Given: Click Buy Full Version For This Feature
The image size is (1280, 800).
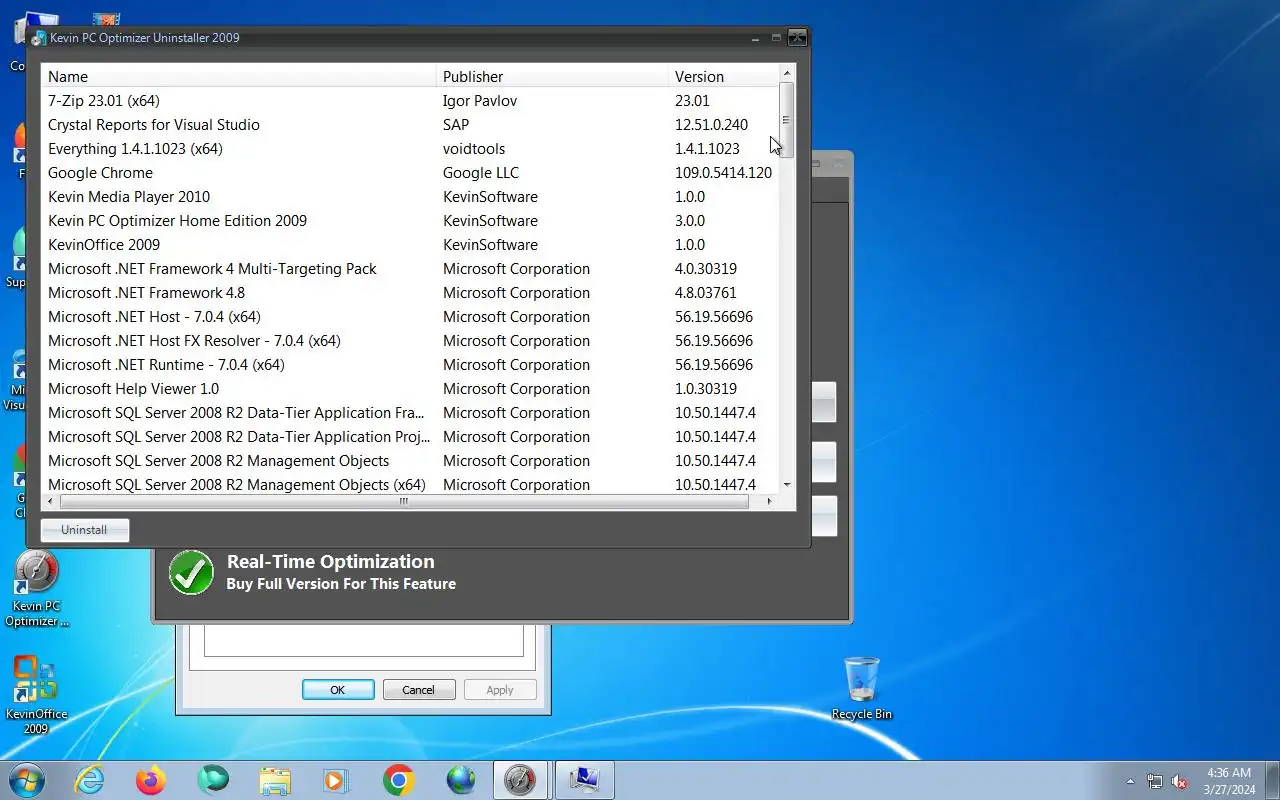Looking at the screenshot, I should tap(341, 584).
